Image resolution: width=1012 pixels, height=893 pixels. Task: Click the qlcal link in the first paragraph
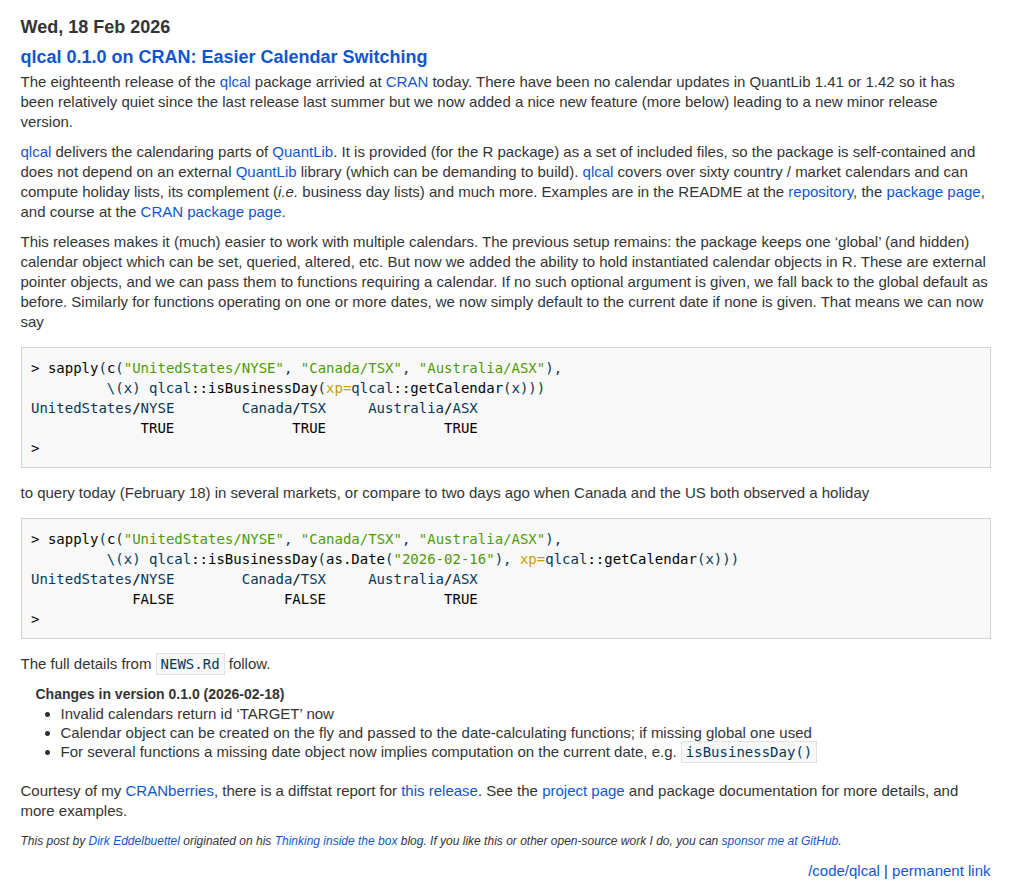point(235,82)
